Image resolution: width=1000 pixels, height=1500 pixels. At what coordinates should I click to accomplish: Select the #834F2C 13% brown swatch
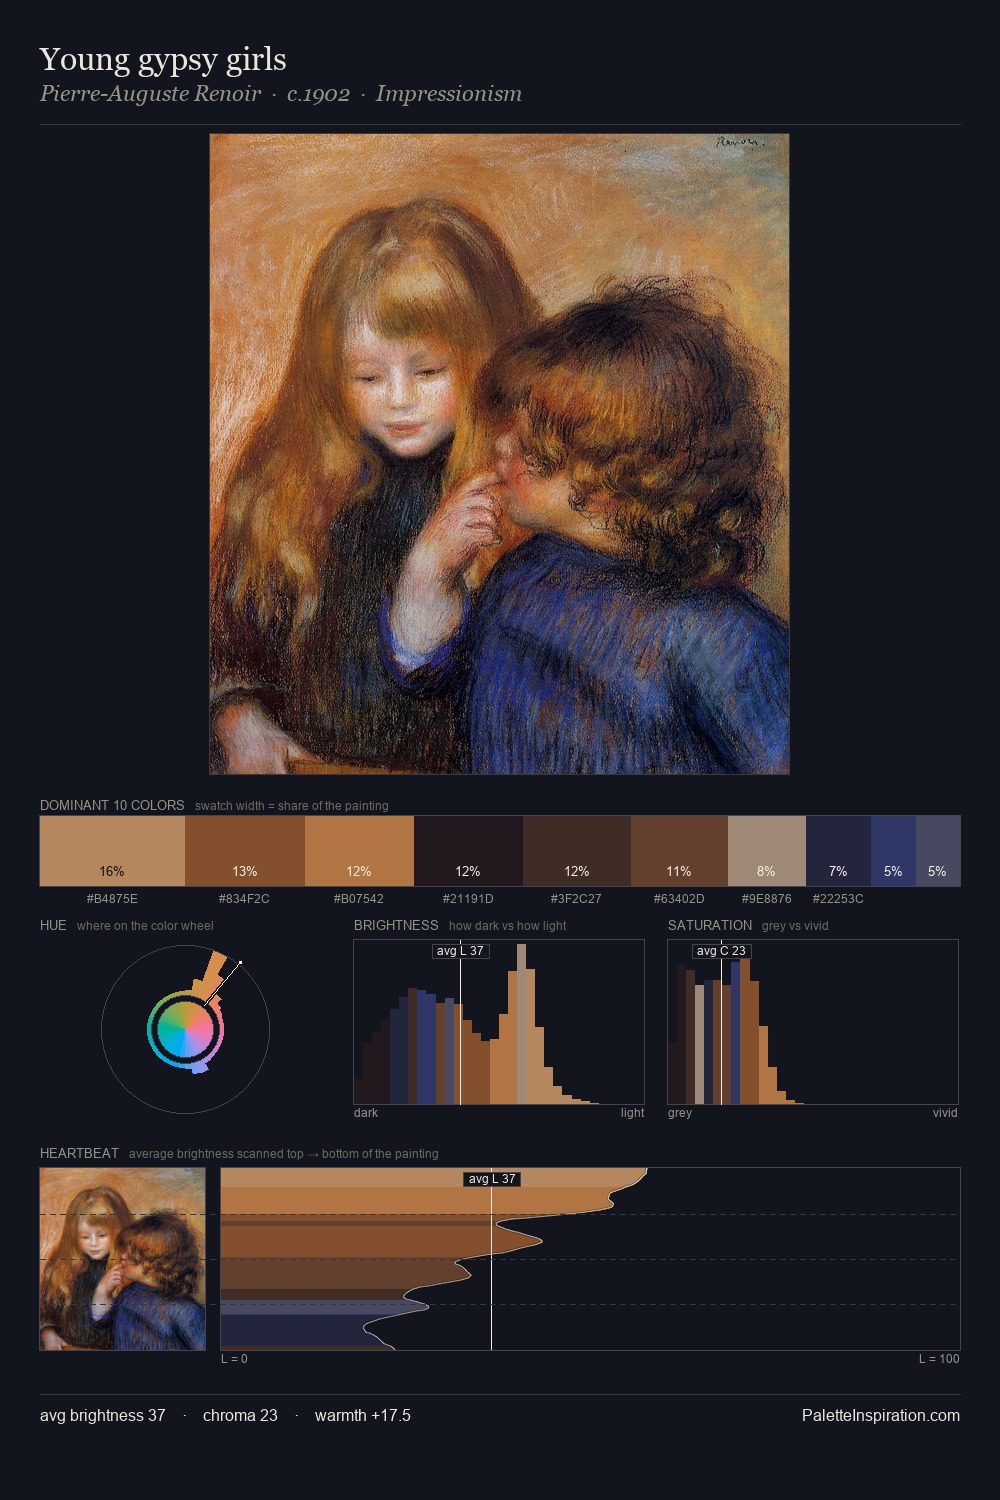tap(245, 851)
